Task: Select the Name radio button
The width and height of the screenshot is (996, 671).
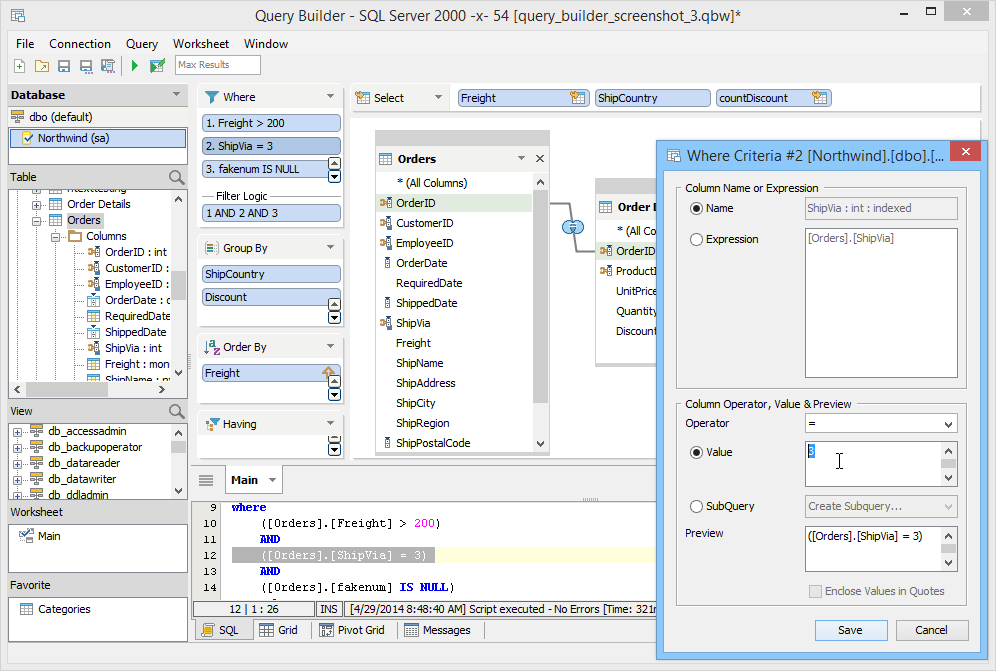Action: 696,208
